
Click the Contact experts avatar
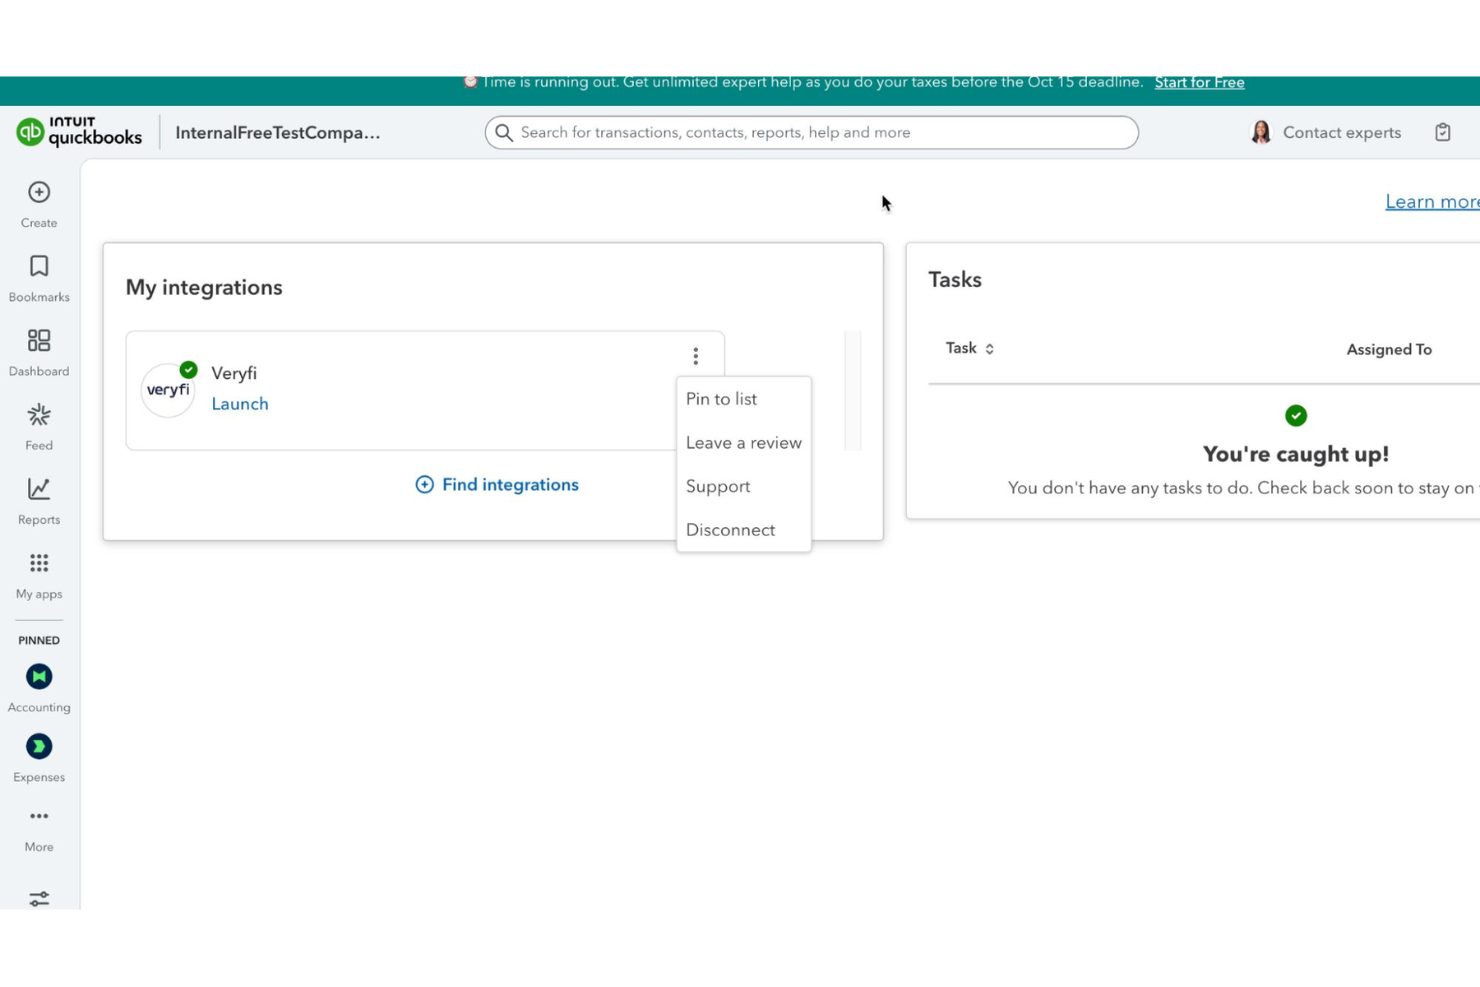[x=1260, y=132]
